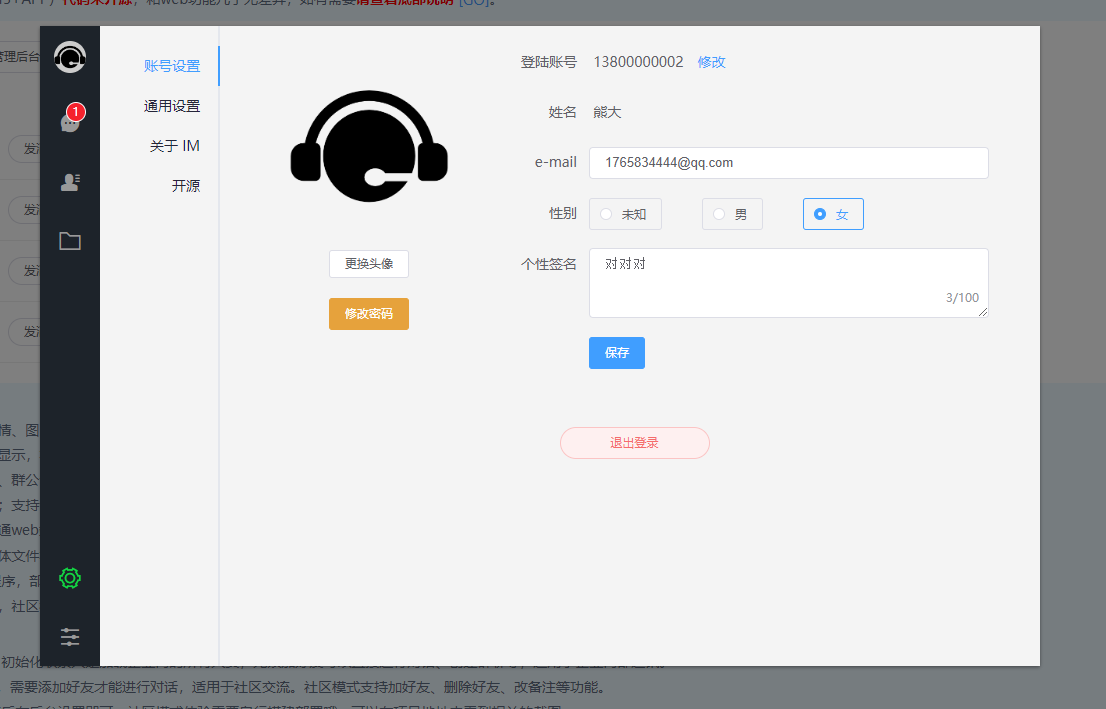Open the 开源 section
Screen dimensions: 1106x709
pos(186,186)
